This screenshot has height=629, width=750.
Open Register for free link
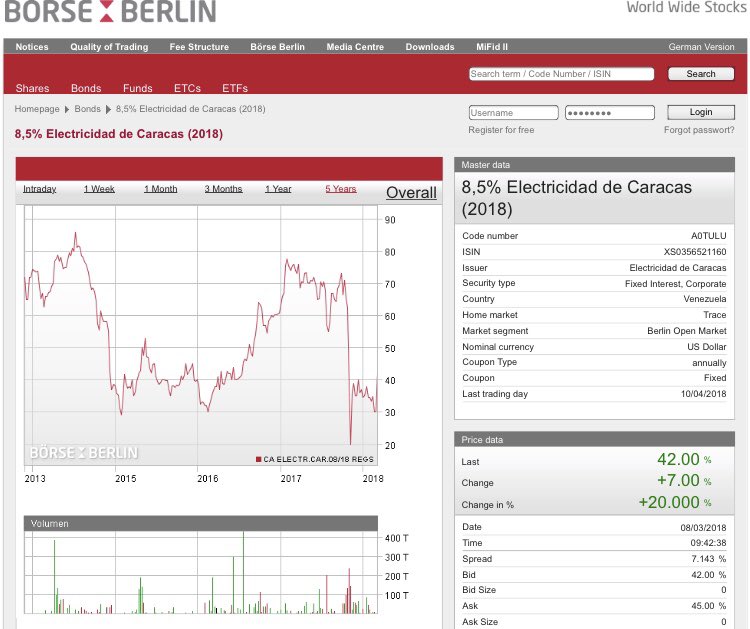[x=501, y=130]
